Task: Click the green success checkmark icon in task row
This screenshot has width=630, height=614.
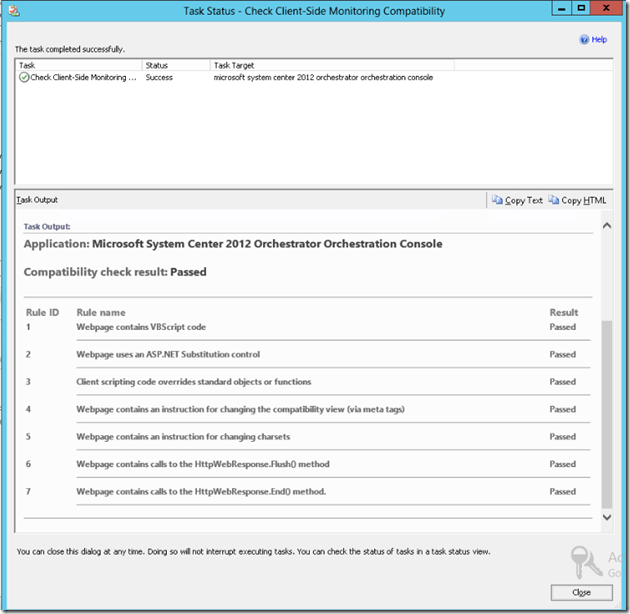Action: pos(24,77)
